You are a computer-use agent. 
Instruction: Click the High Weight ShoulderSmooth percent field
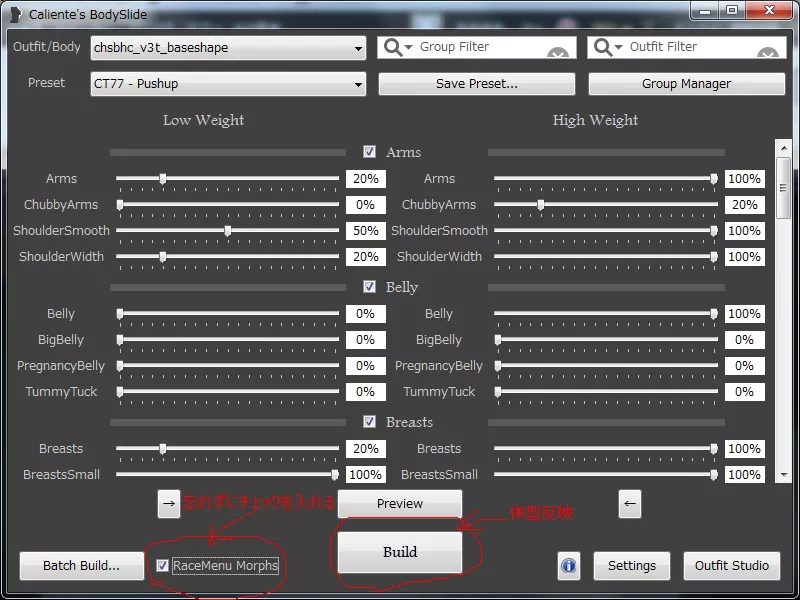tap(744, 231)
